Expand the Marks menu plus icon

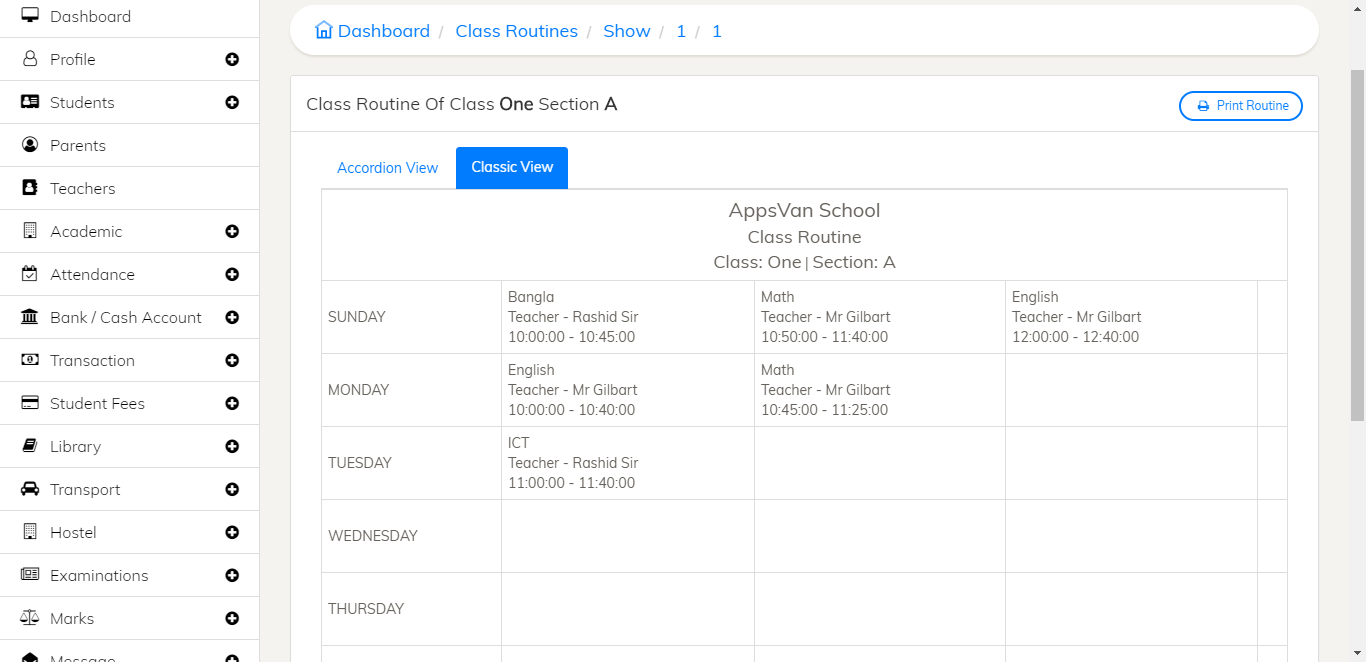(232, 619)
